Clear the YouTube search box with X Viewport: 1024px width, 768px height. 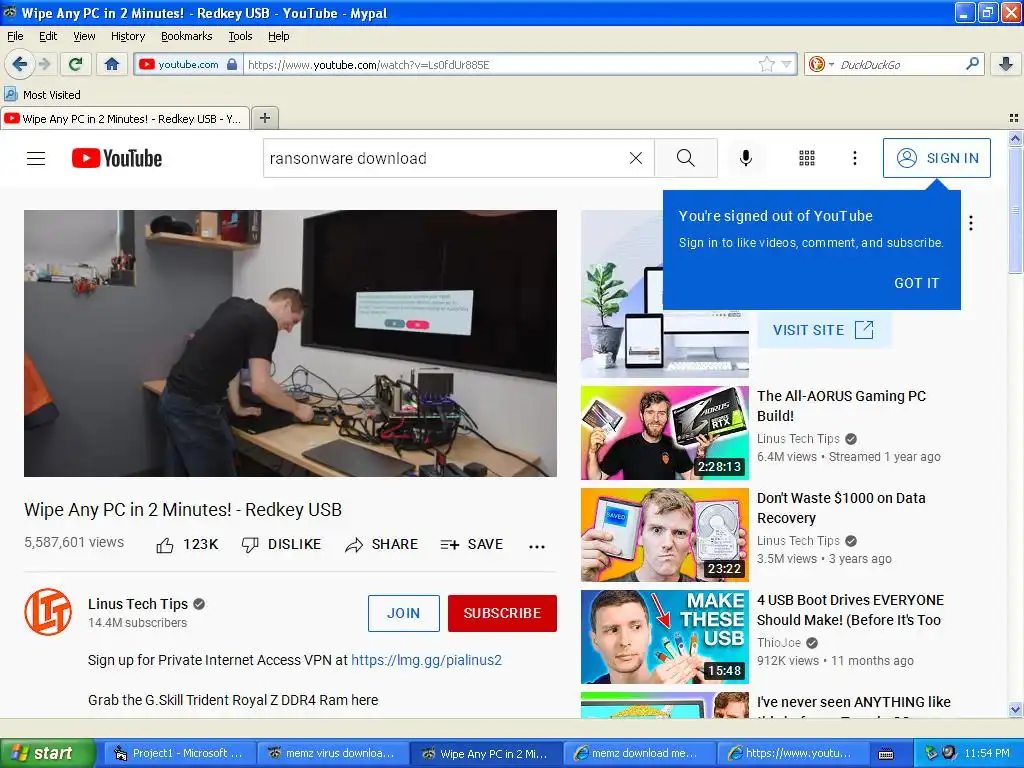(x=635, y=158)
